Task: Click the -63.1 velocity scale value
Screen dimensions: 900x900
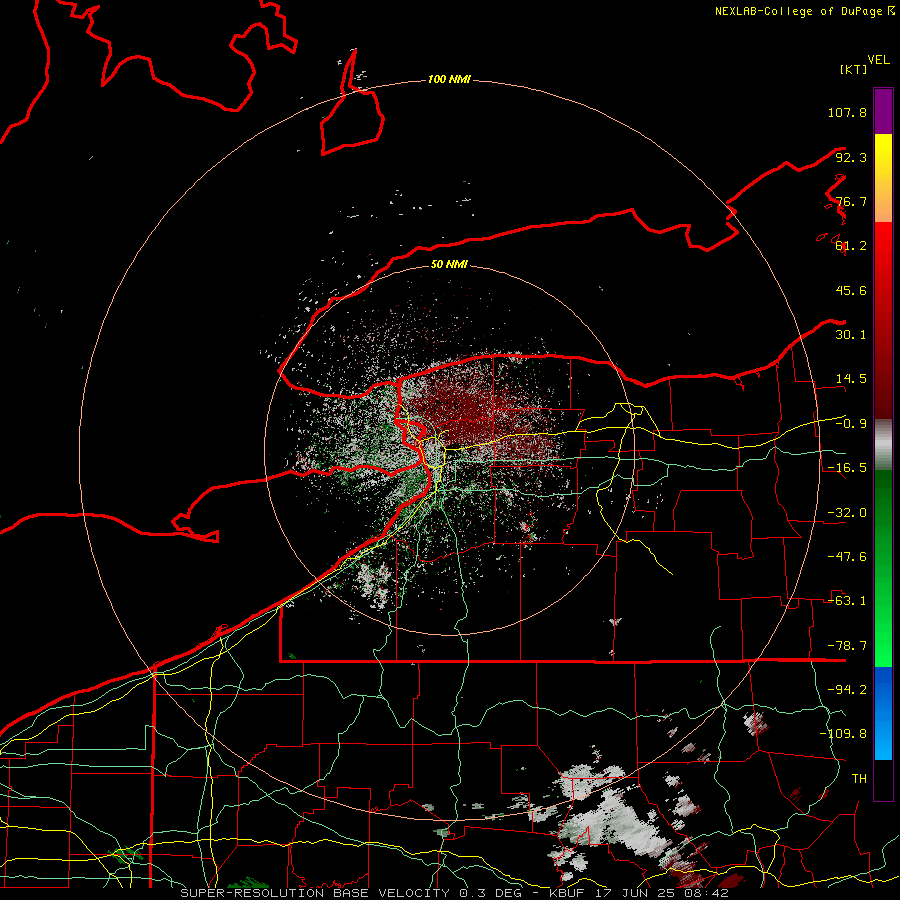Action: tap(847, 601)
